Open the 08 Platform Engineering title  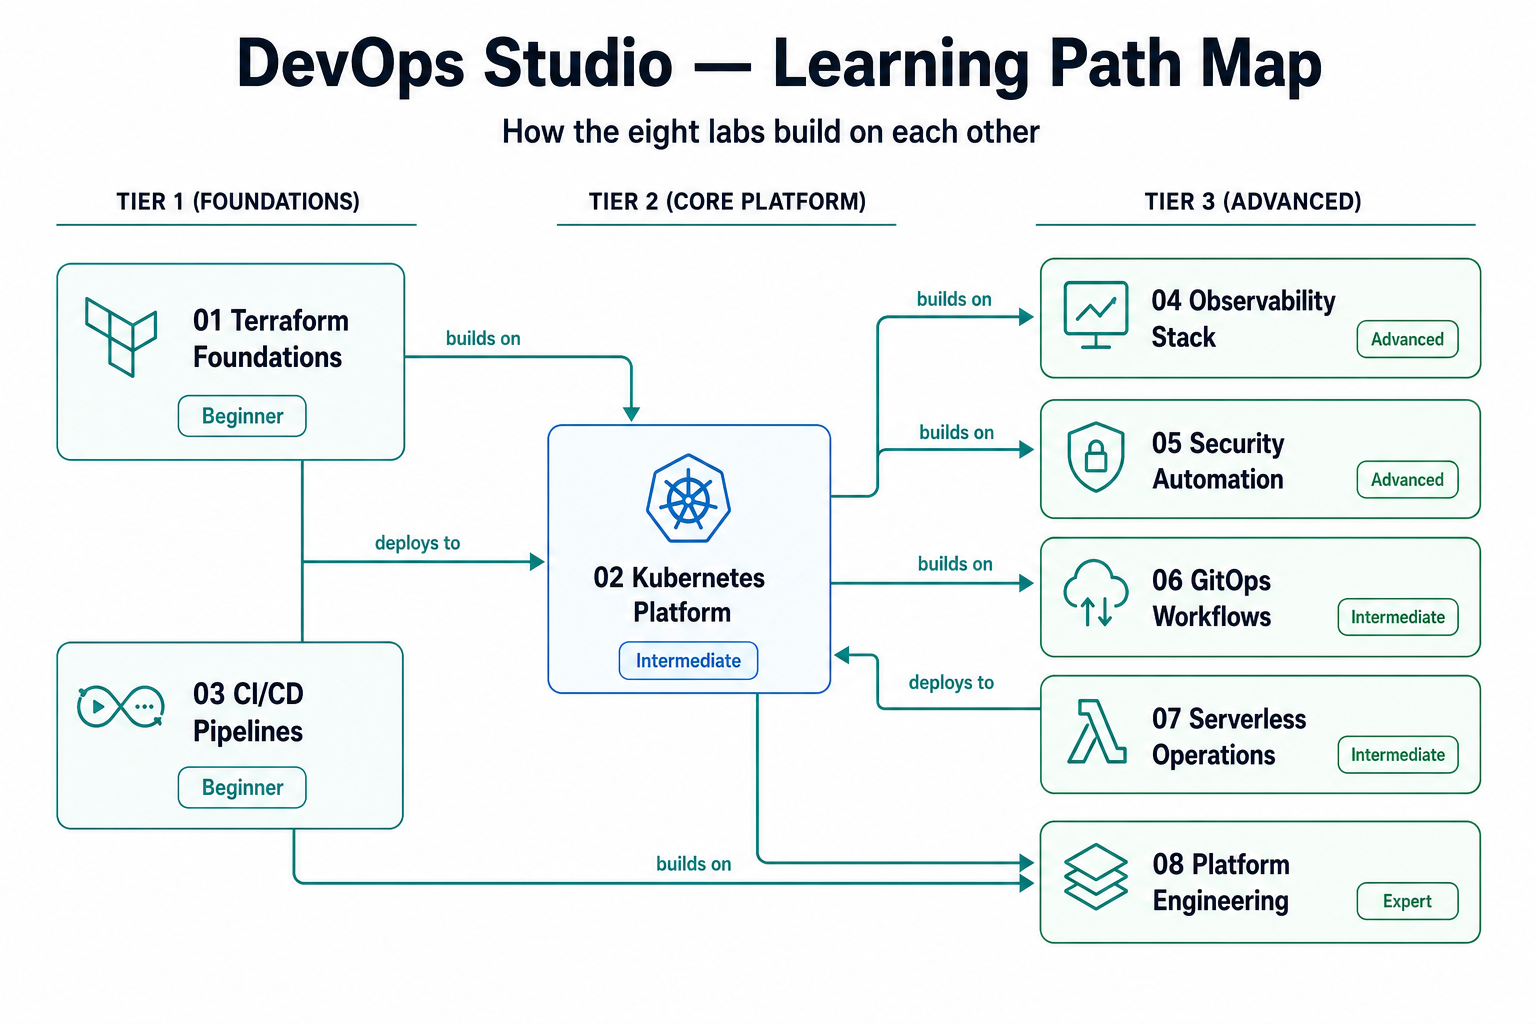1221,882
